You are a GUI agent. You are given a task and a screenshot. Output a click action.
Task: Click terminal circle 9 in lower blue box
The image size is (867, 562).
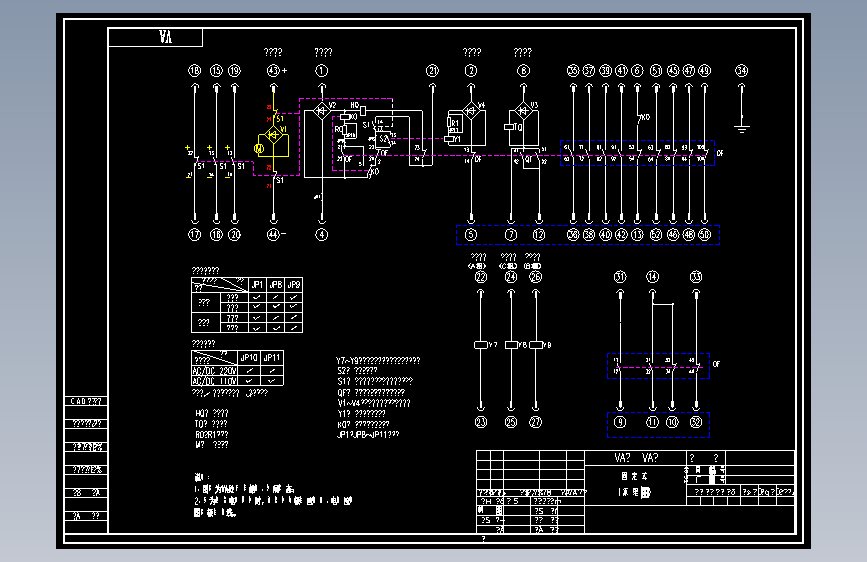pyautogui.click(x=620, y=422)
